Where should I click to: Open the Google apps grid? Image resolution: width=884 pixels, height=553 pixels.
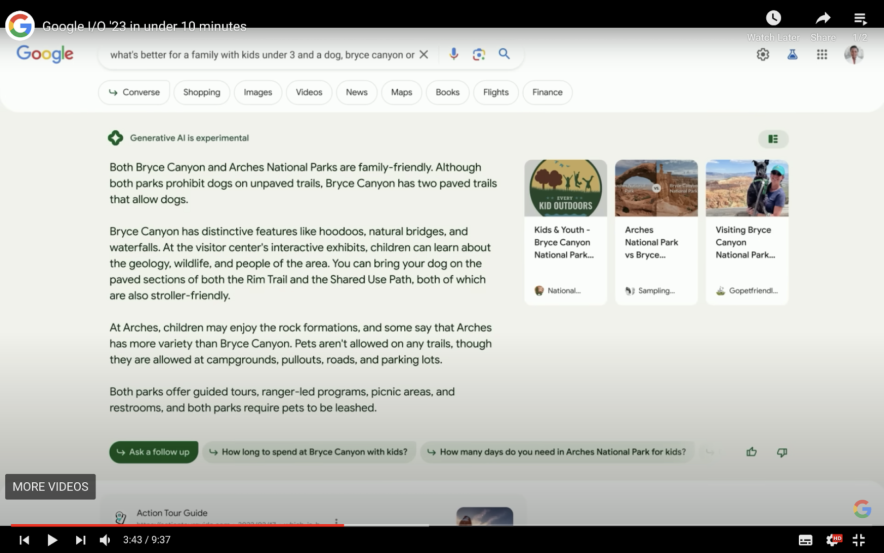click(822, 55)
